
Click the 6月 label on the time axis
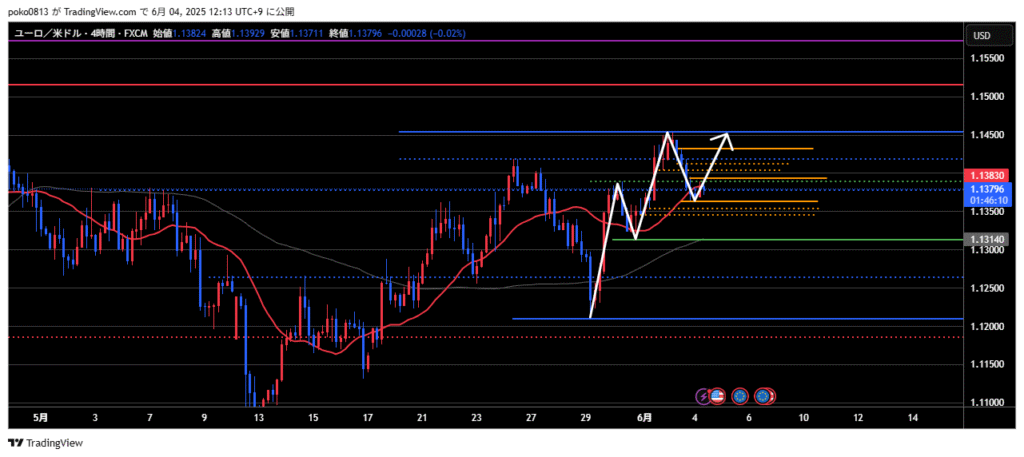646,417
